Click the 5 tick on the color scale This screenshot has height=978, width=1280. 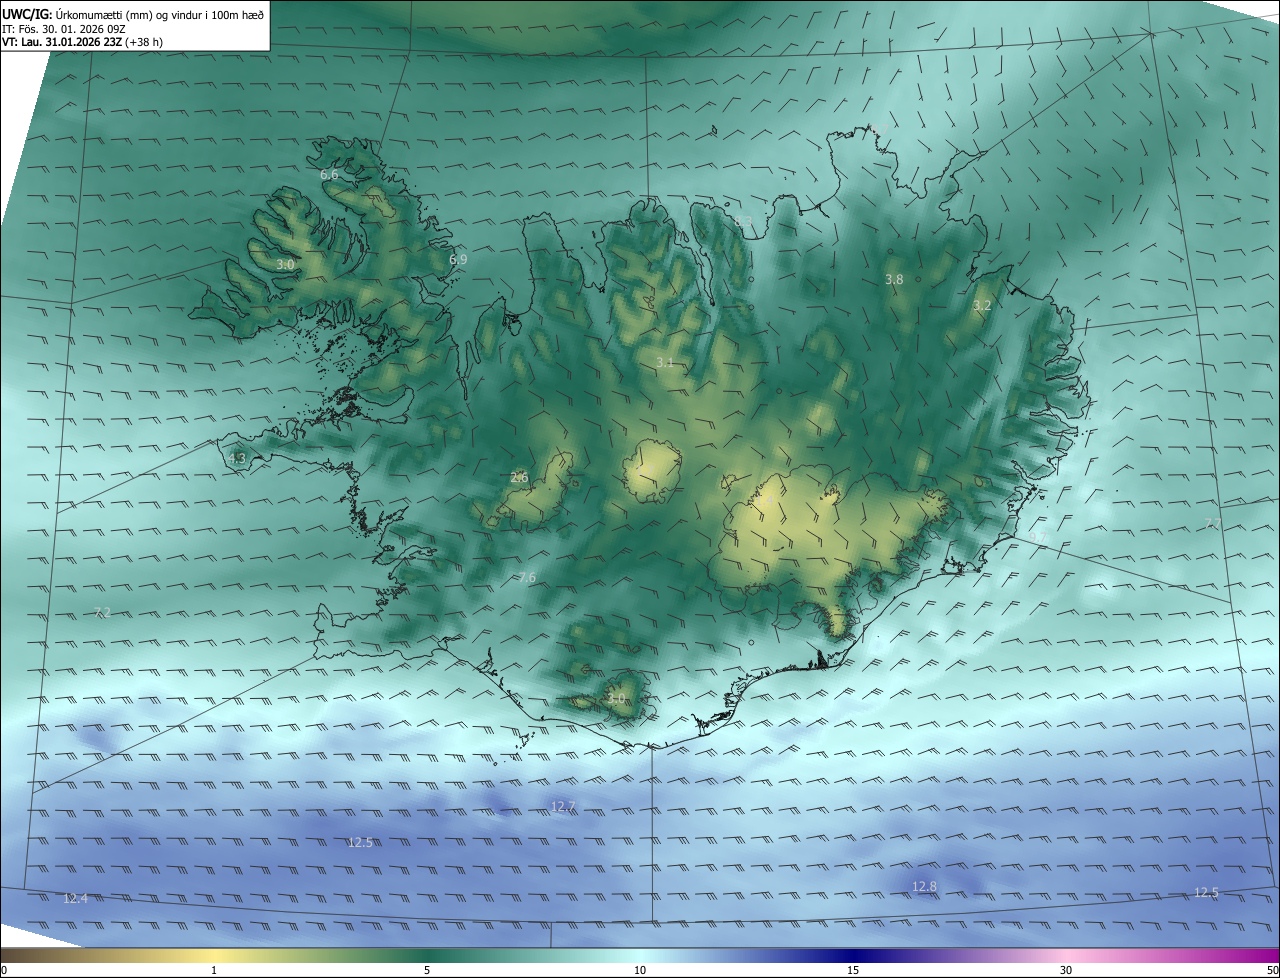point(427,970)
